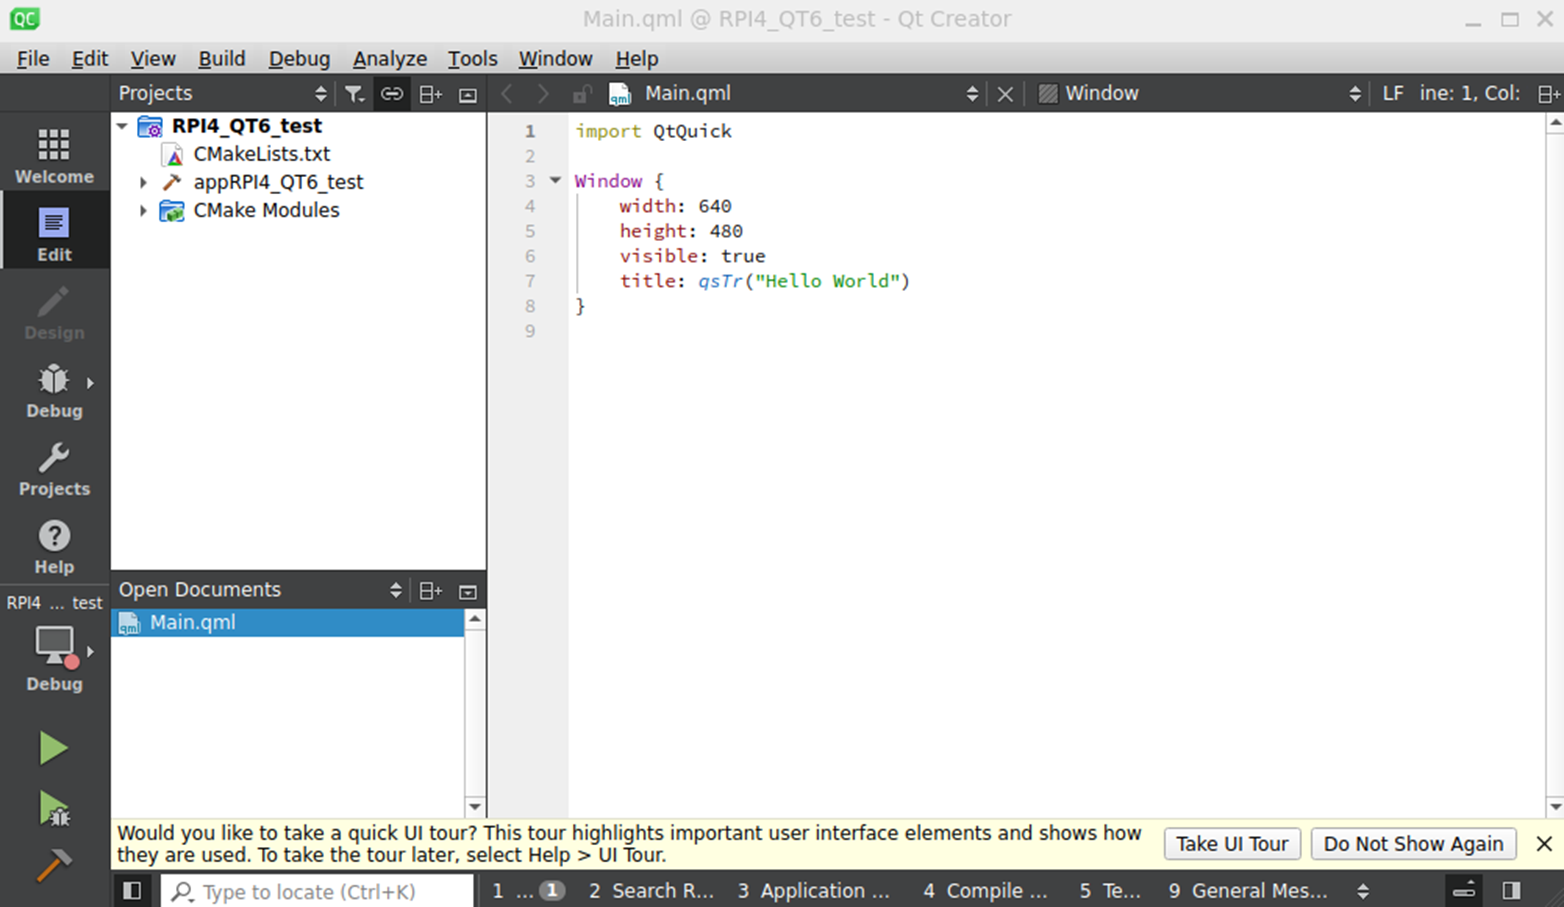Viewport: 1564px width, 907px height.
Task: Select Main.qml in Open Documents
Action: pyautogui.click(x=288, y=622)
